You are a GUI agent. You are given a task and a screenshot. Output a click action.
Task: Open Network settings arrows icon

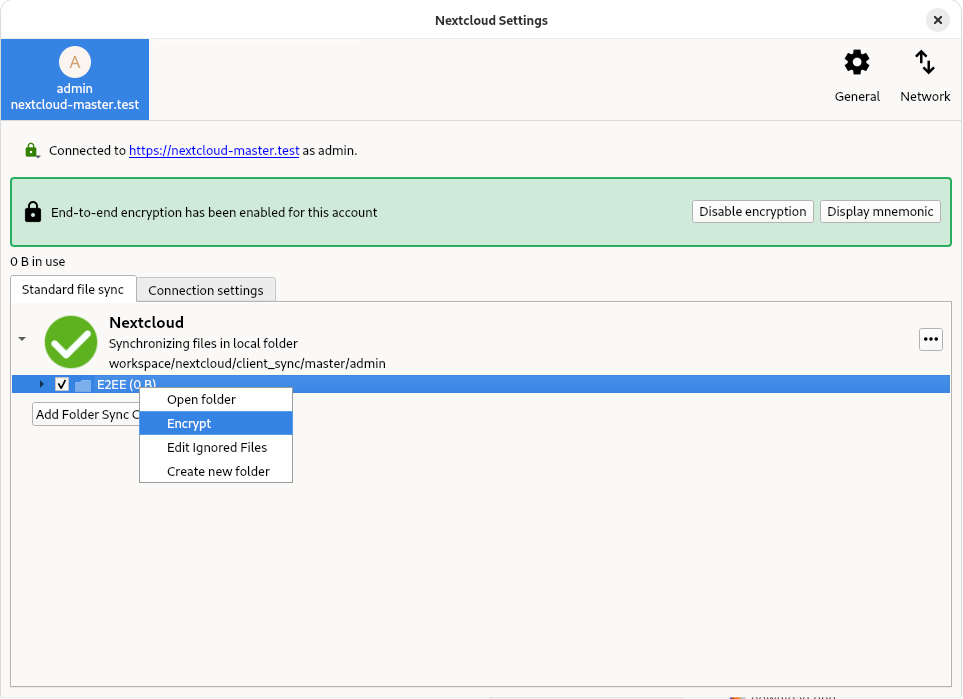pyautogui.click(x=925, y=63)
